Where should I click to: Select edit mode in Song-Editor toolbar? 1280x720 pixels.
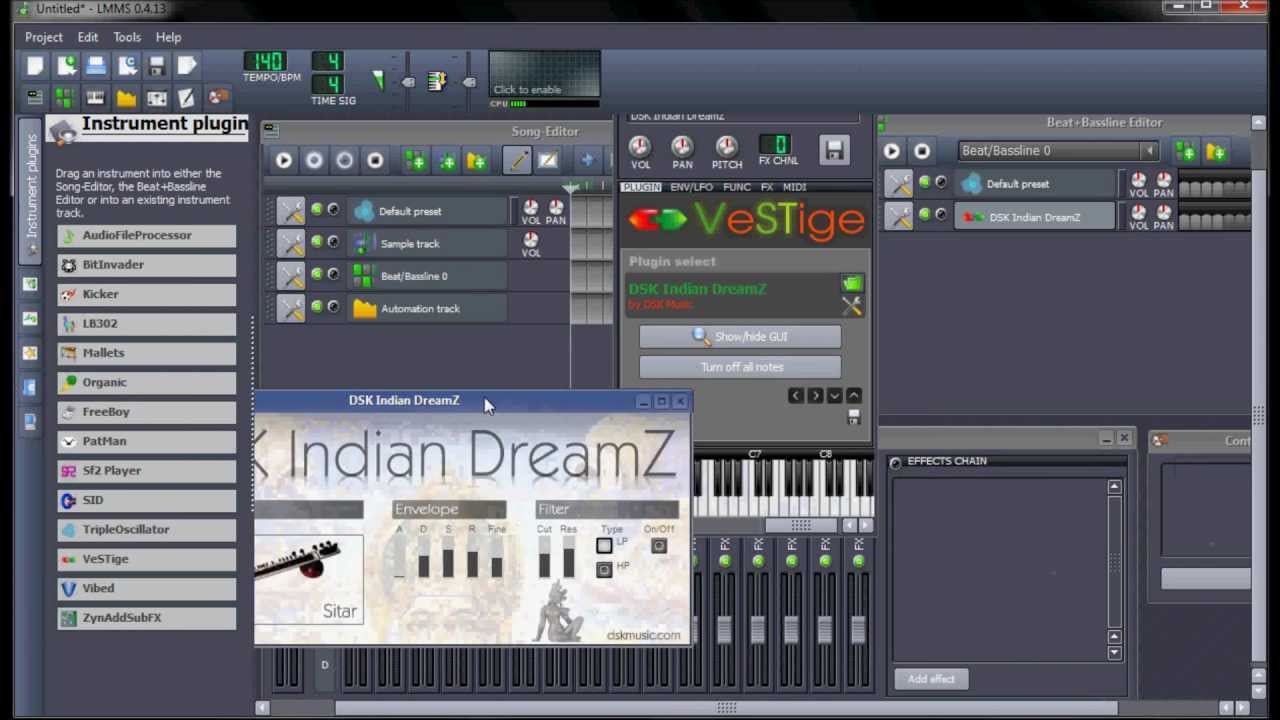[548, 160]
